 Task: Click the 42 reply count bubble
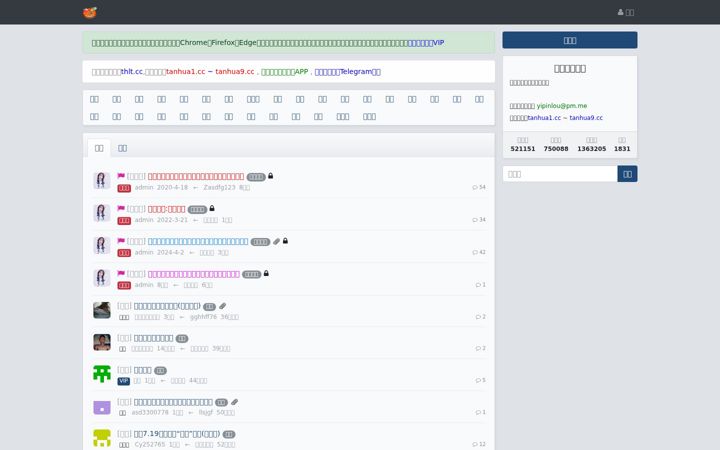[479, 253]
